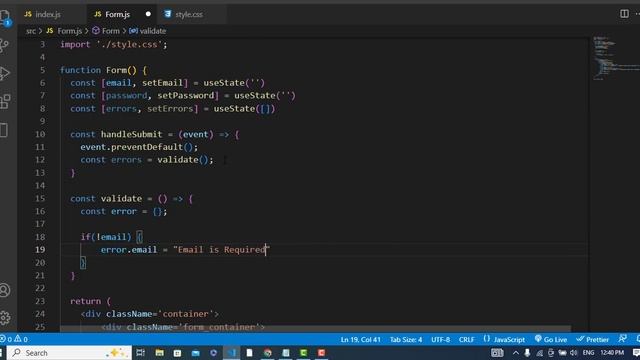Click the handleSubmit function name
This screenshot has width=640, height=360.
tap(131, 134)
